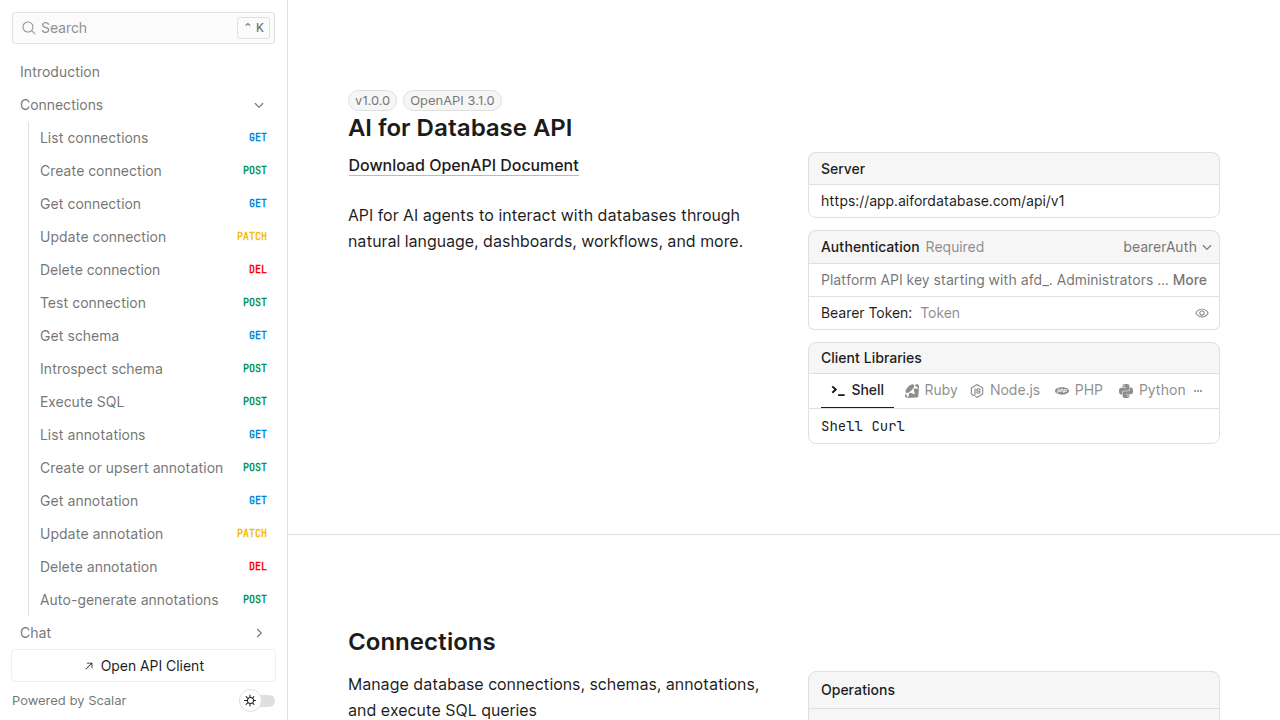Click the Python library icon
The image size is (1280, 720).
coord(1126,391)
